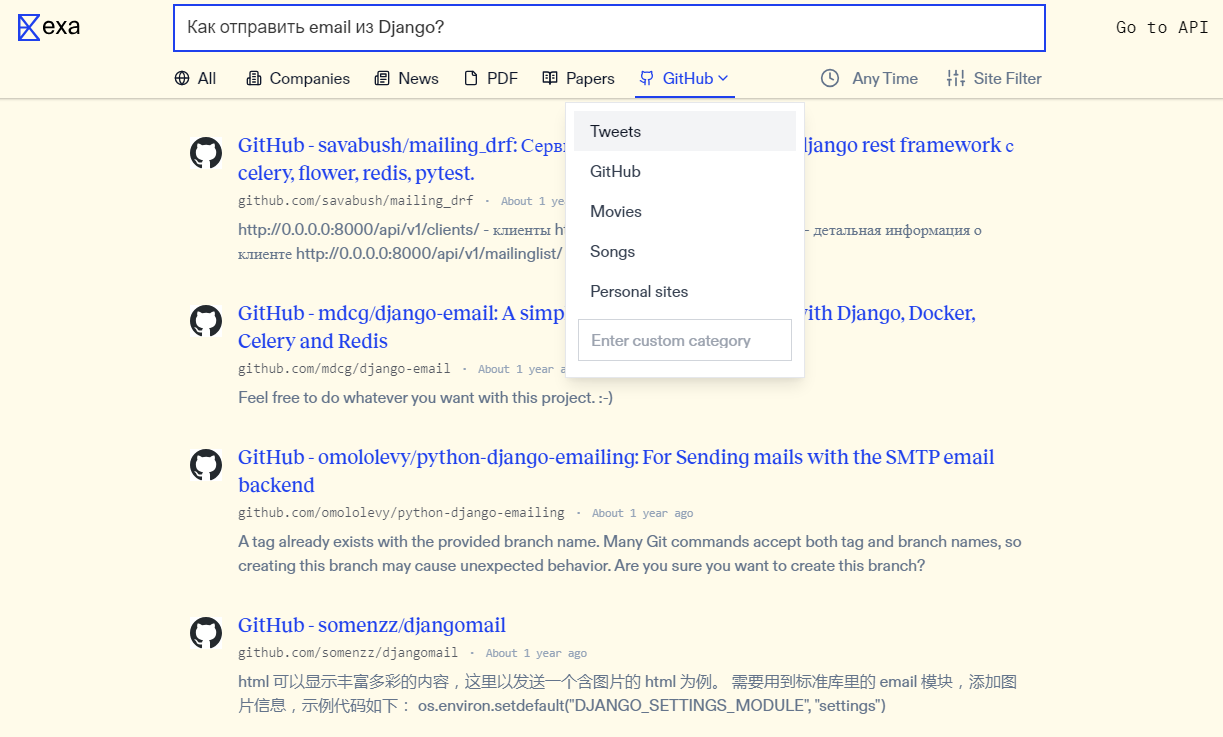This screenshot has height=737, width=1223.
Task: Open savabush/mailing_drf result title
Action: [x=626, y=159]
